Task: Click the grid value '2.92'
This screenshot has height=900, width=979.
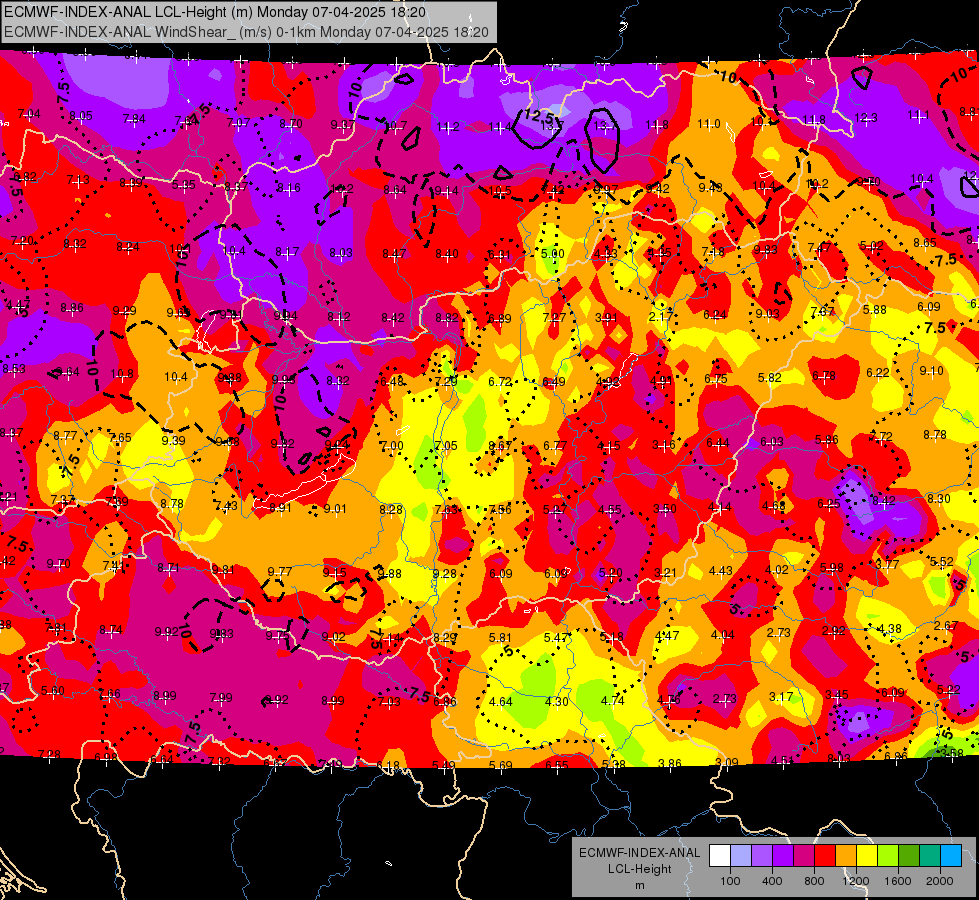Action: click(834, 630)
